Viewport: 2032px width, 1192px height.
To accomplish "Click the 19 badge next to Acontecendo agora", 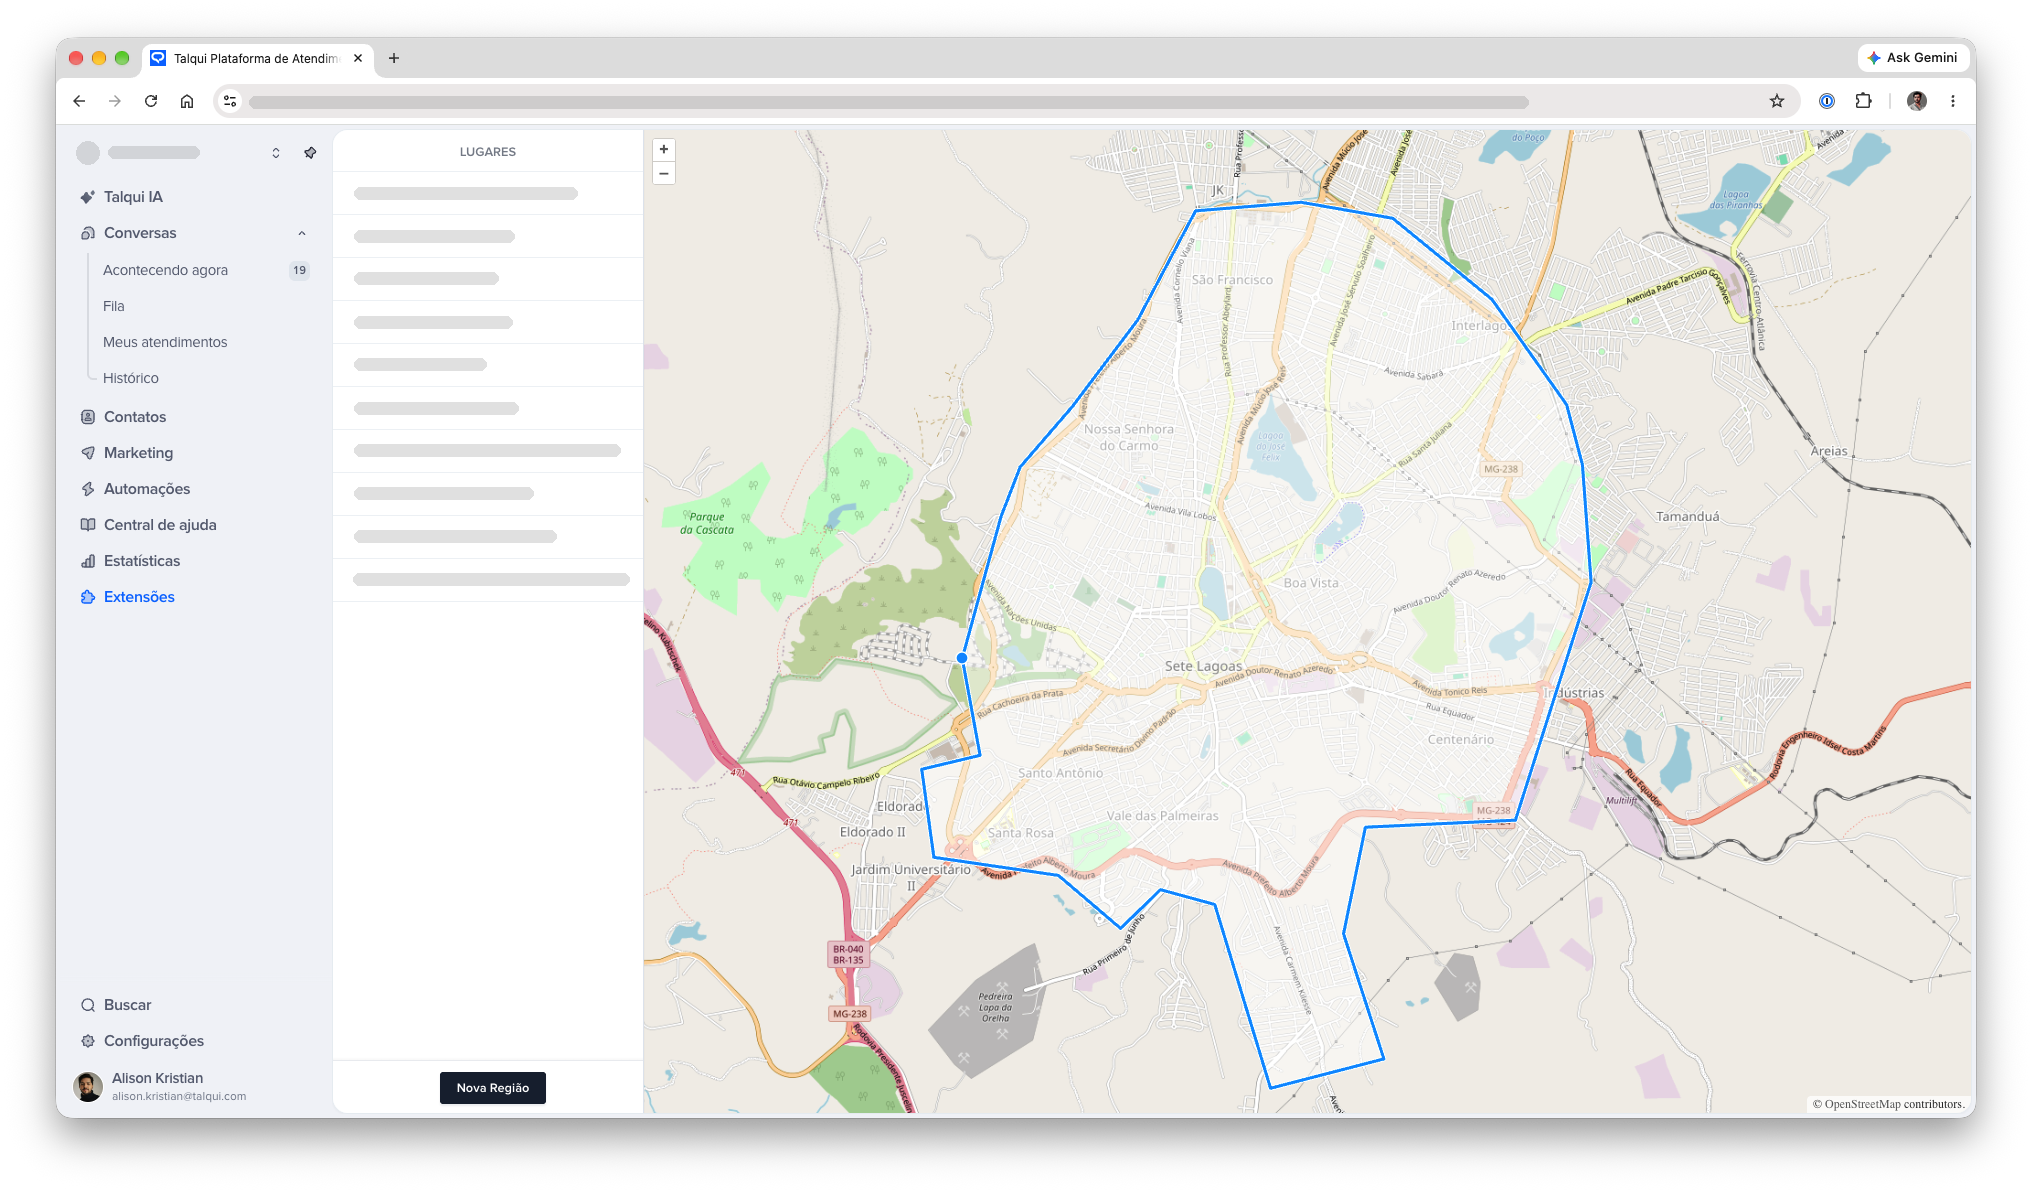I will click(x=299, y=270).
